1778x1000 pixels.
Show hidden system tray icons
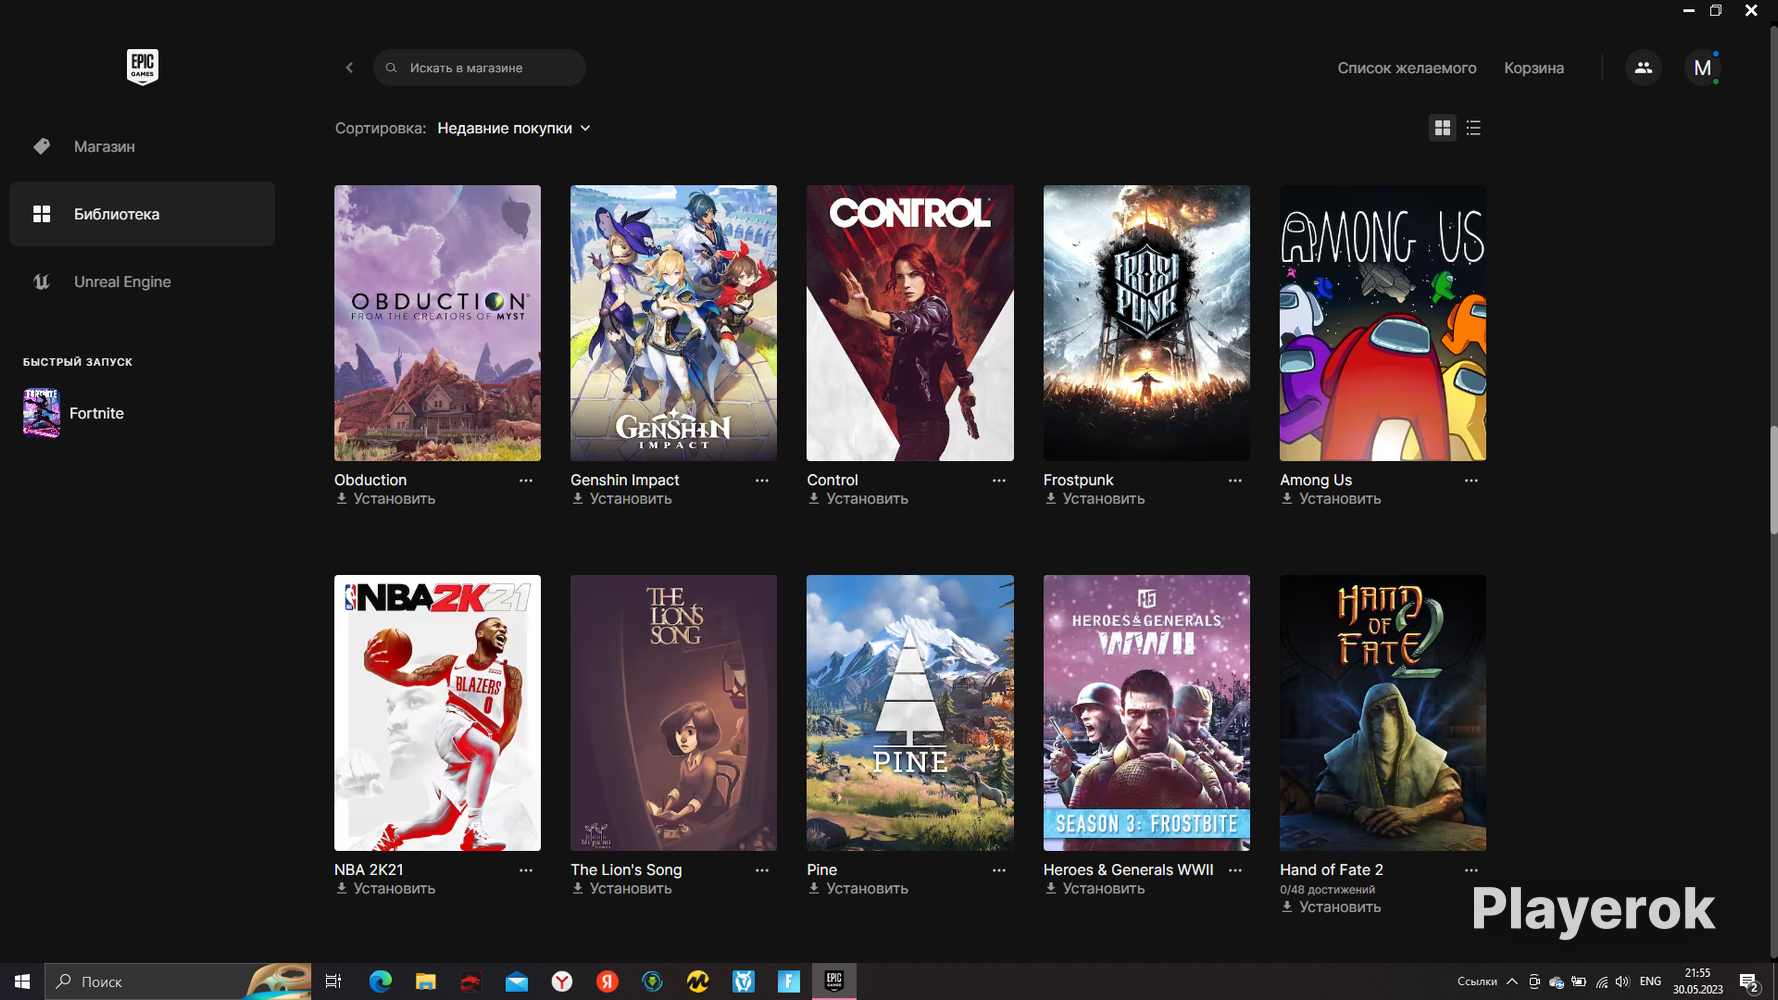[x=1511, y=982]
